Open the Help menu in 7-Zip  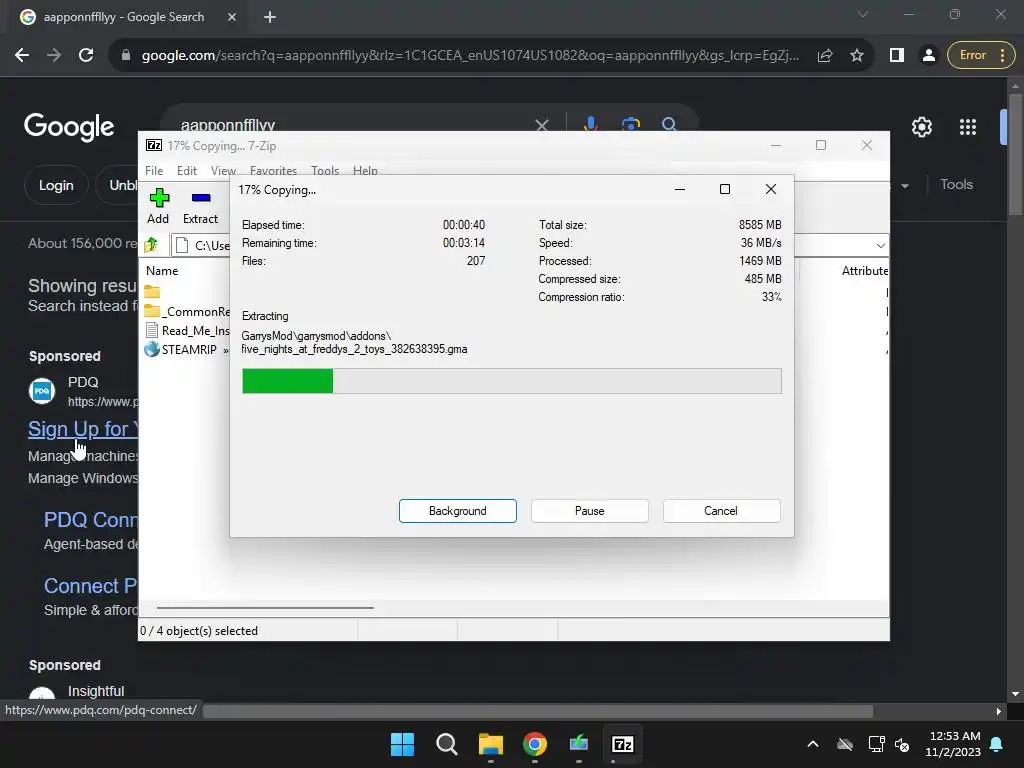click(x=365, y=170)
